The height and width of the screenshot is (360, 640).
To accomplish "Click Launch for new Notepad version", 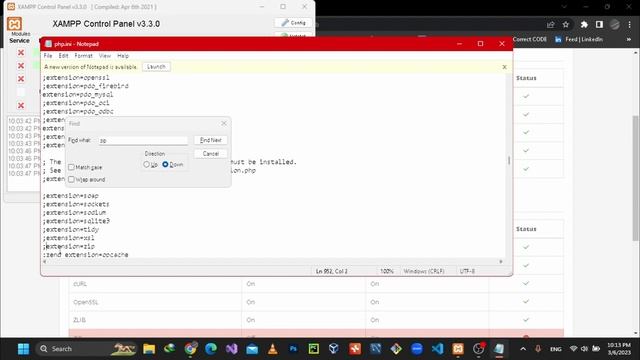I will (x=156, y=67).
